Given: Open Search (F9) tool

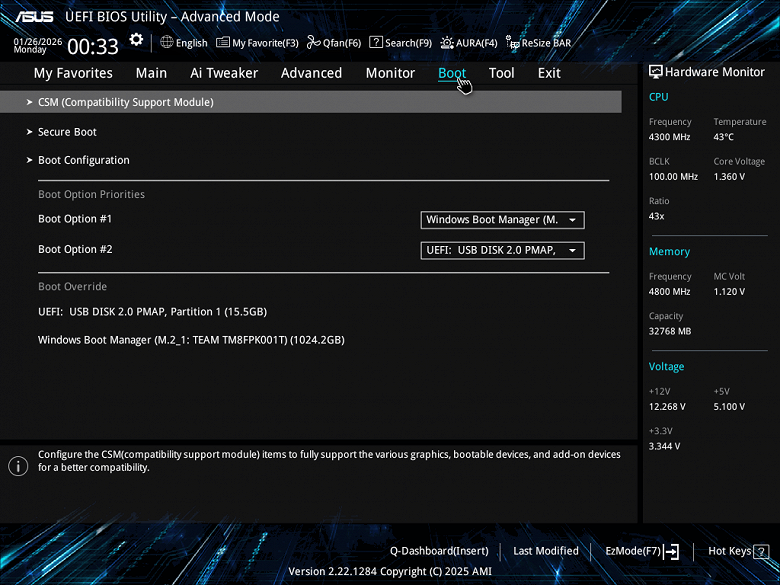Looking at the screenshot, I should point(400,43).
